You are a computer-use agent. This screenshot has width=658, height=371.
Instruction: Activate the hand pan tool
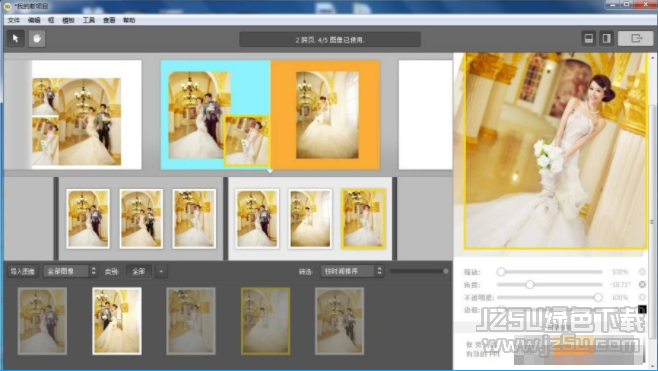pyautogui.click(x=37, y=39)
